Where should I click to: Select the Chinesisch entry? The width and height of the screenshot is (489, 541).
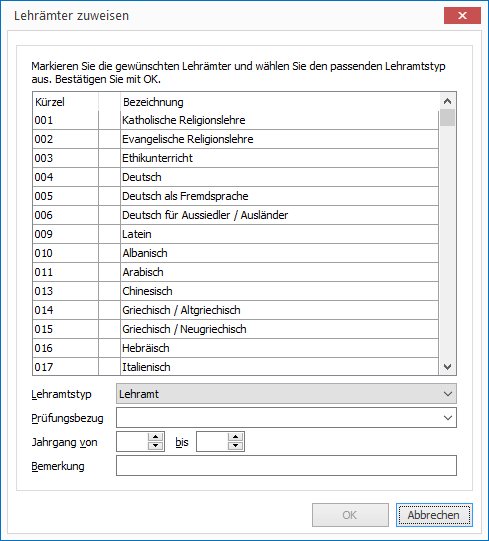235,291
